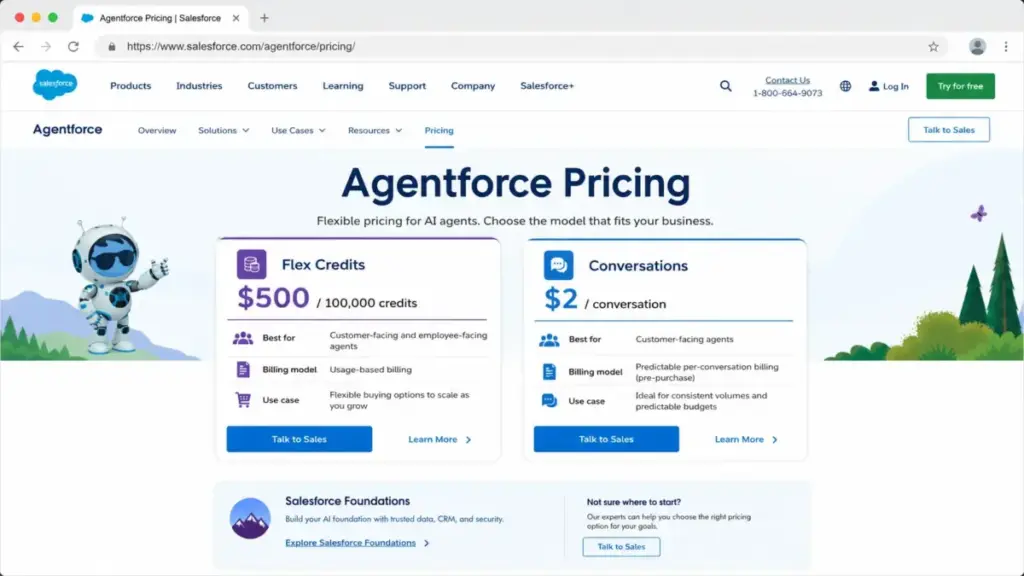Screen dimensions: 1024x576
Task: Click the Customer-facing agents text in Conversations
Action: click(684, 340)
